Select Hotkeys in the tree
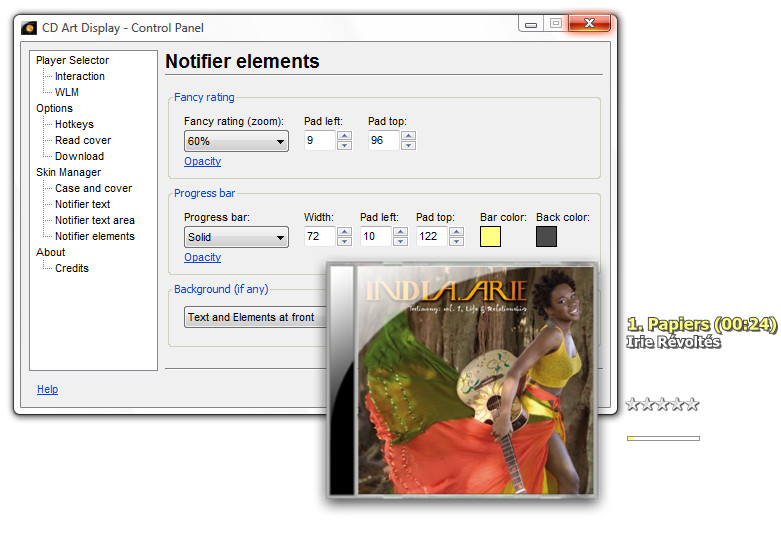781x543 pixels. click(74, 124)
